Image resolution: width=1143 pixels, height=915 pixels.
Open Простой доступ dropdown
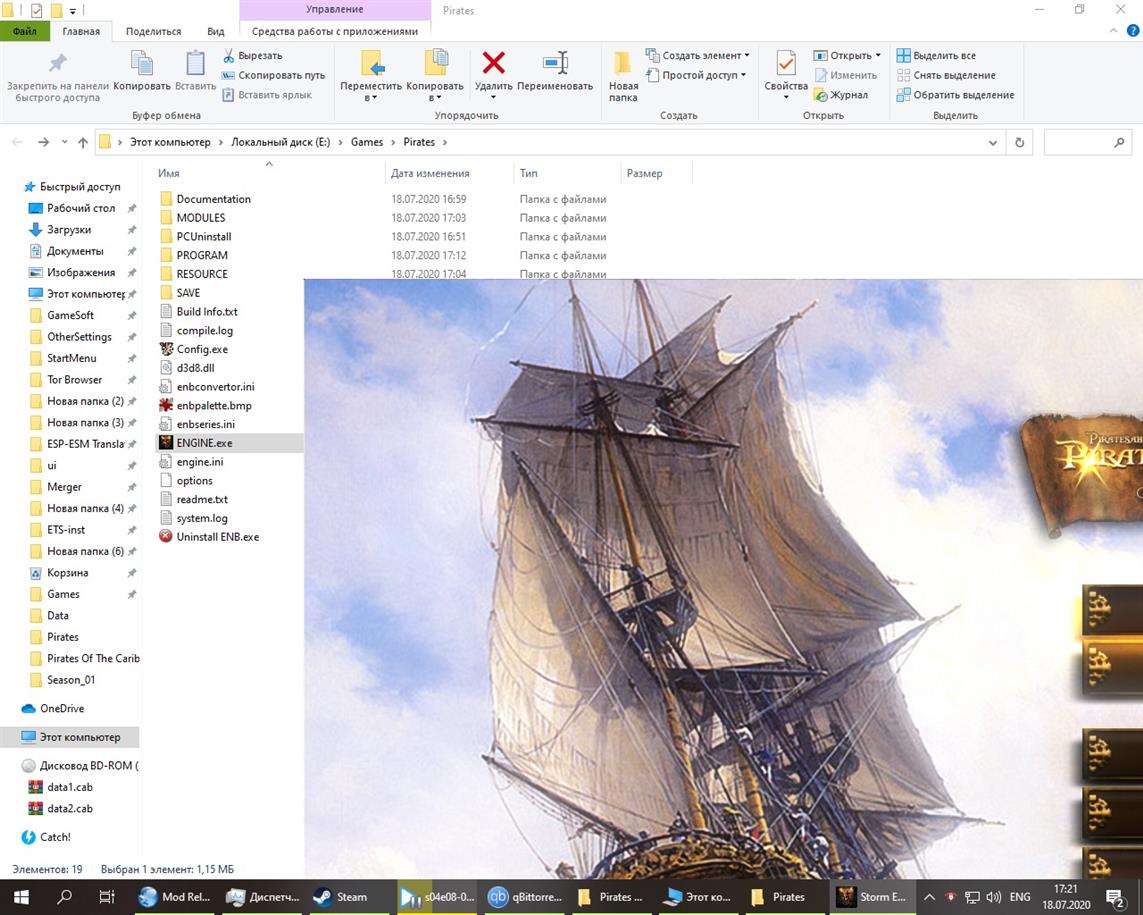coord(696,75)
